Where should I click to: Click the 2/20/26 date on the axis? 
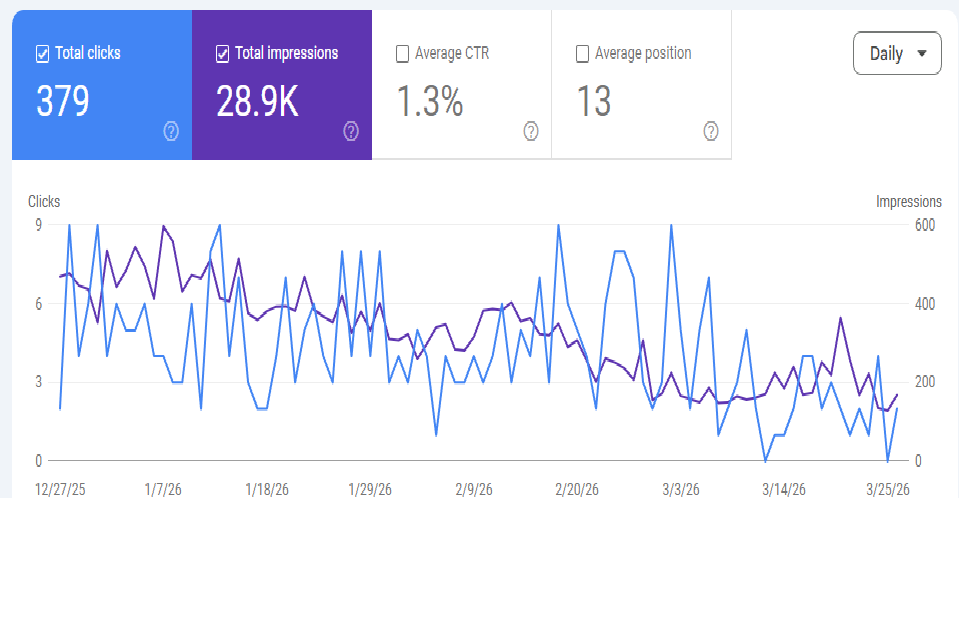(577, 490)
